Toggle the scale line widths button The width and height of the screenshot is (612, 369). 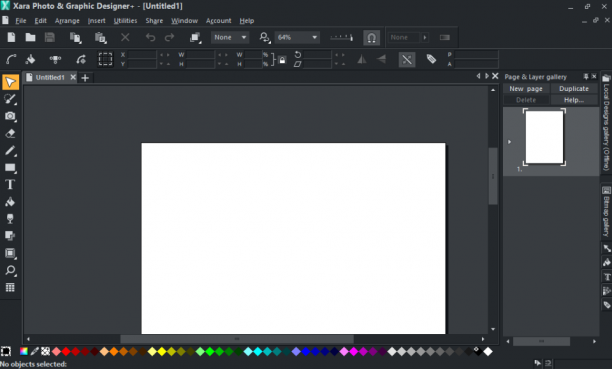(407, 59)
